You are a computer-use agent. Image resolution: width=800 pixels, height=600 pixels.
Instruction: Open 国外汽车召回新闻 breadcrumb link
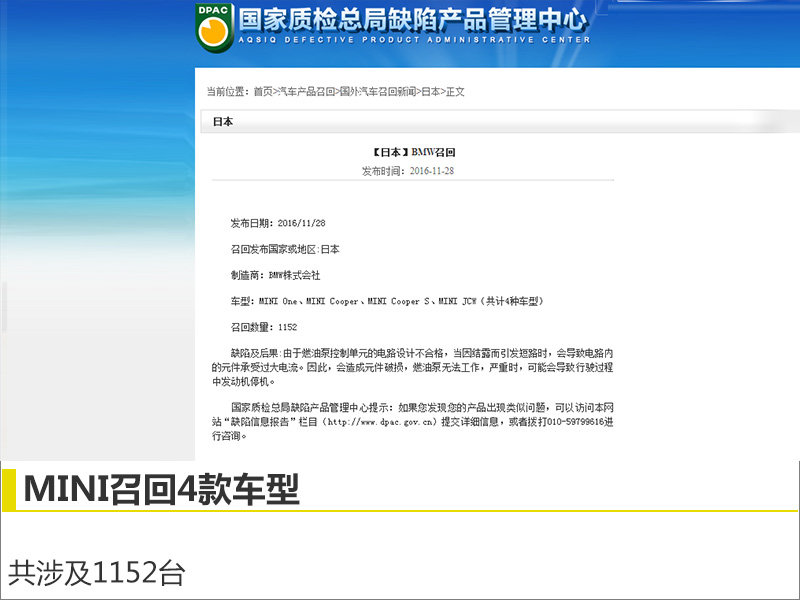378,92
